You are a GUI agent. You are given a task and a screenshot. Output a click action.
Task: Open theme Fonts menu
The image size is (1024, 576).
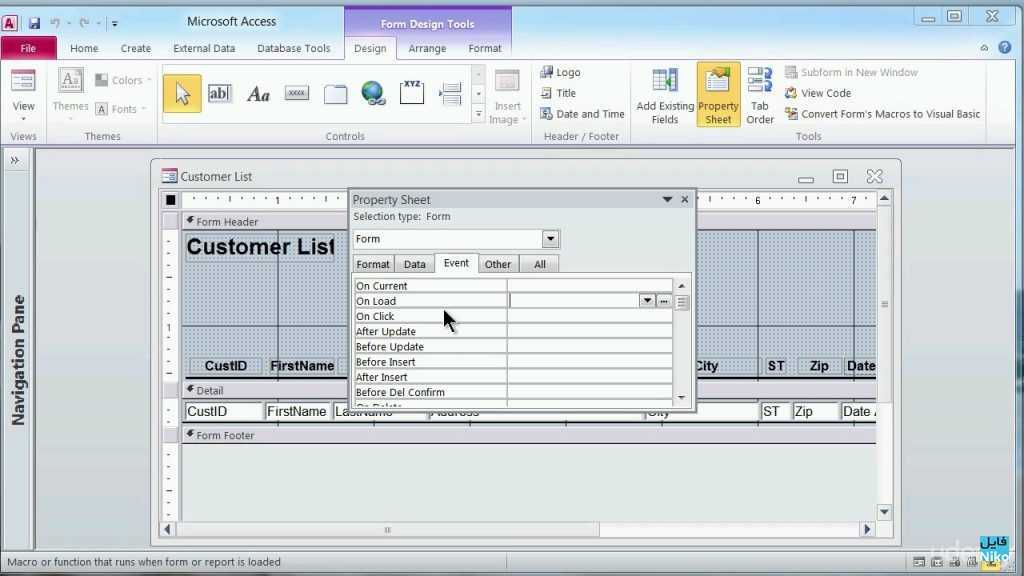[121, 109]
